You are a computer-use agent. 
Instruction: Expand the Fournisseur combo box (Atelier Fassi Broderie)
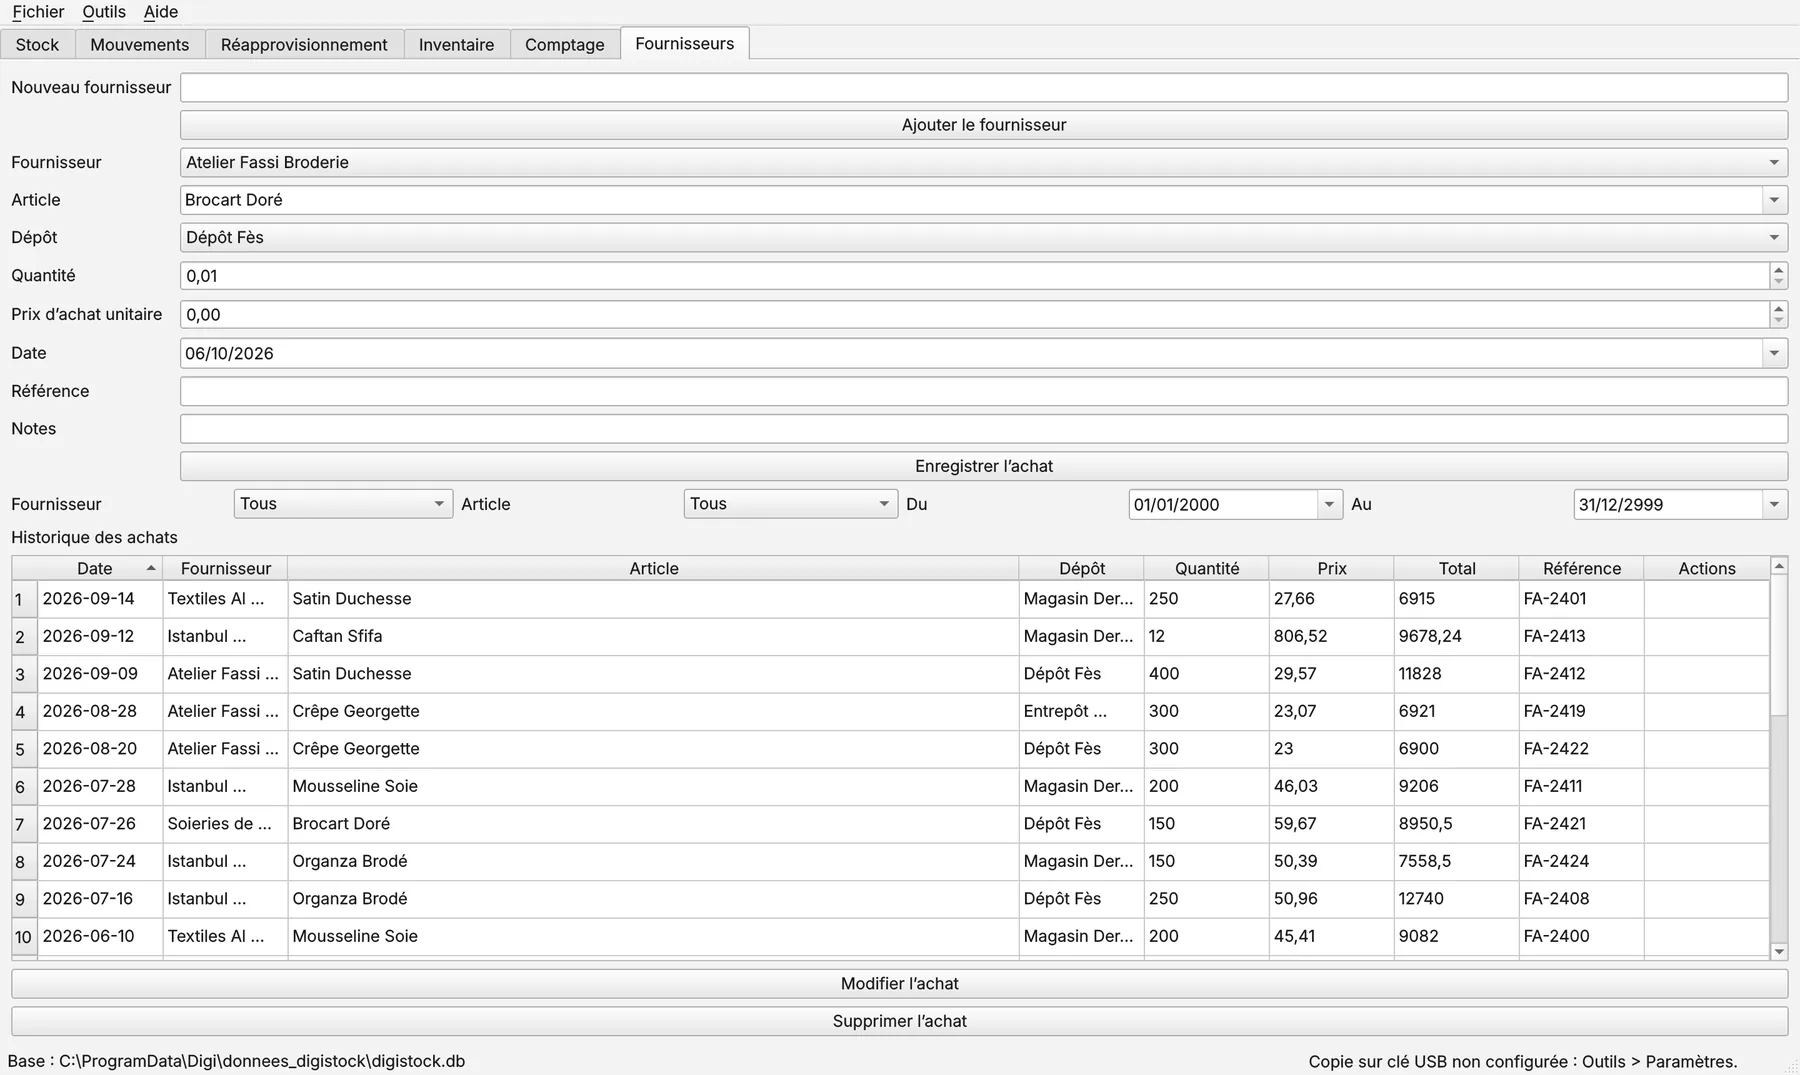984,162
